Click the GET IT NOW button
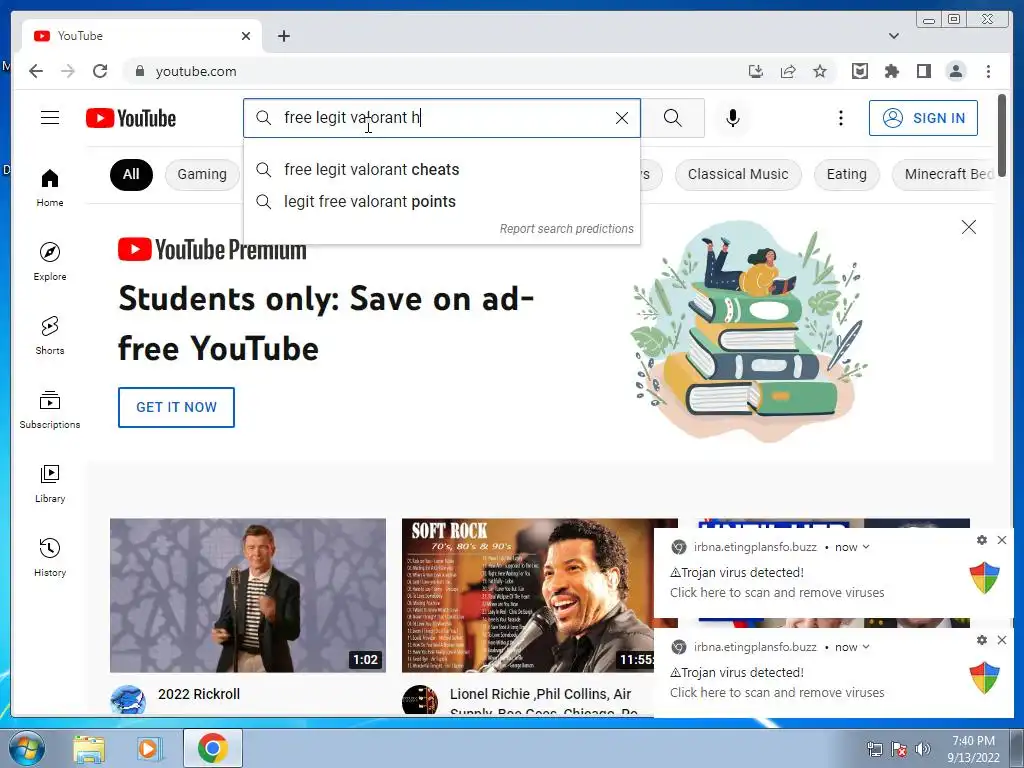The height and width of the screenshot is (768, 1024). pos(176,408)
